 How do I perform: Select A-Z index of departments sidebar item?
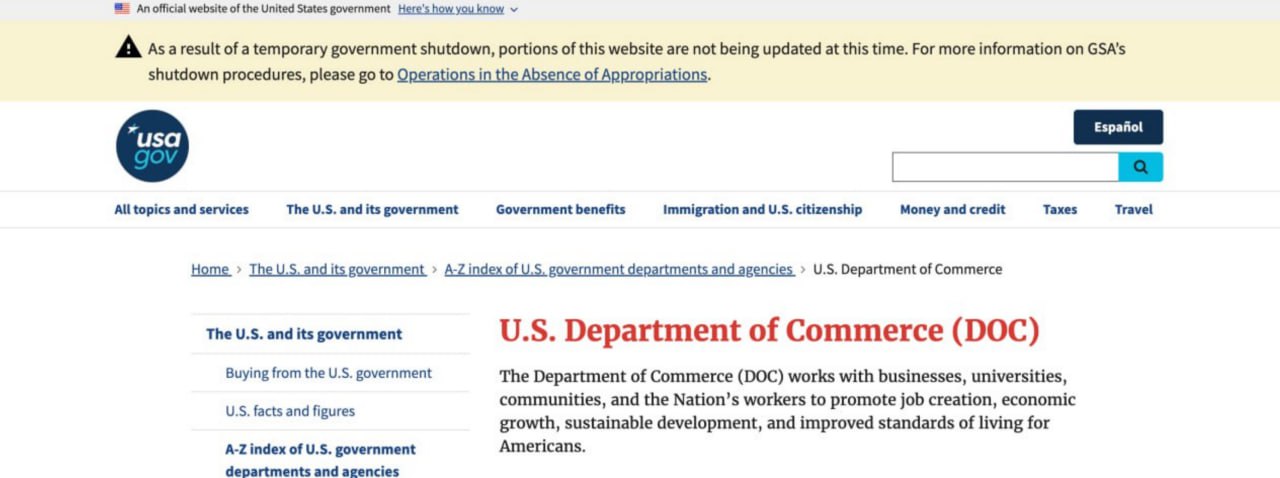[x=320, y=460]
